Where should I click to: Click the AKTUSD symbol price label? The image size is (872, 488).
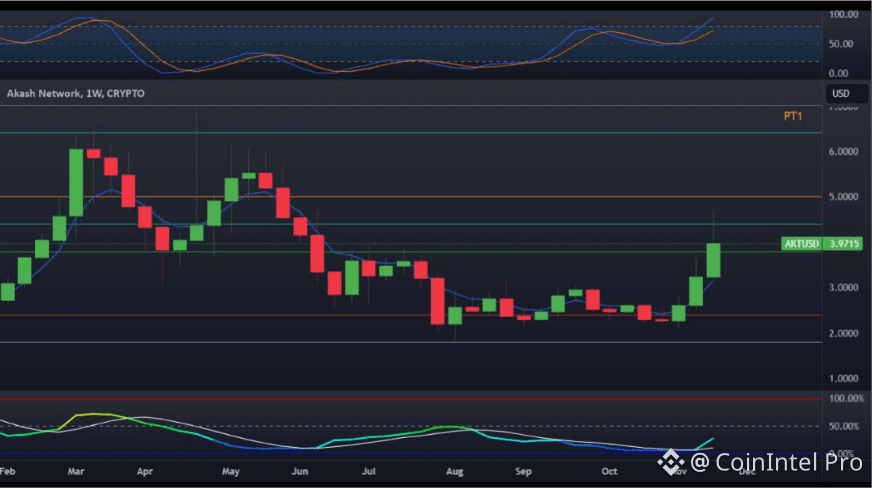(801, 243)
